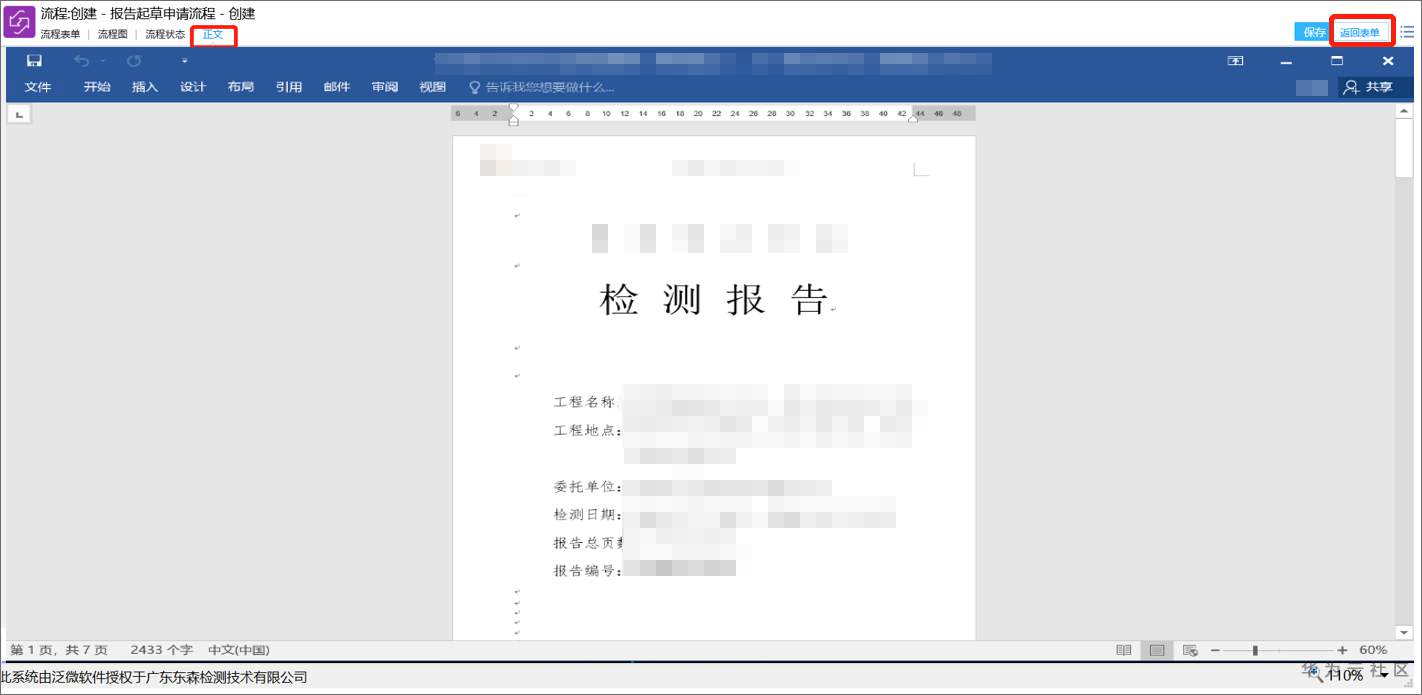Click the 检测报告 title in document

(x=714, y=300)
